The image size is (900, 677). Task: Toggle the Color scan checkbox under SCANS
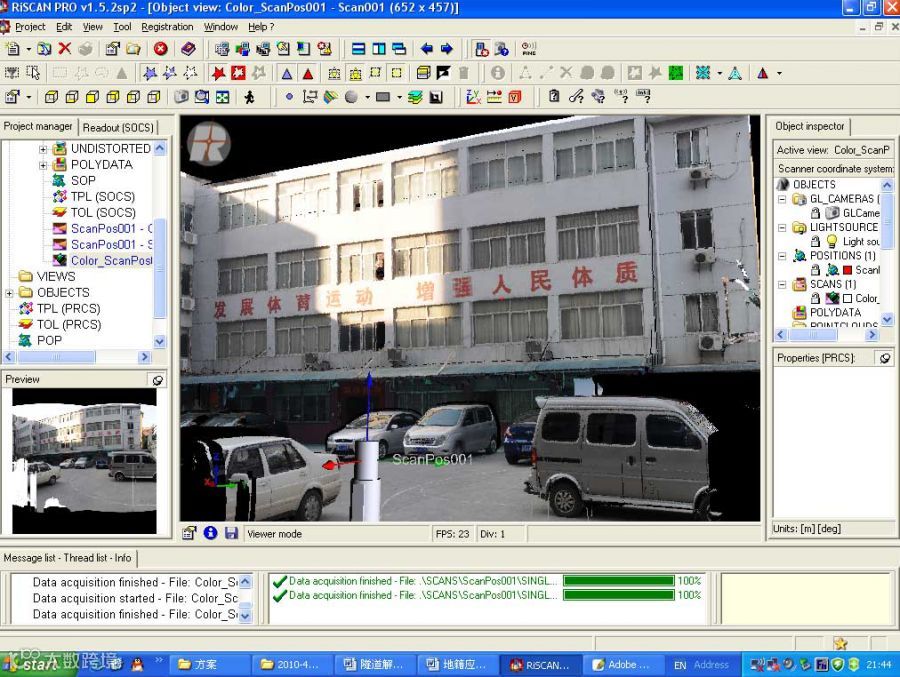(x=847, y=299)
